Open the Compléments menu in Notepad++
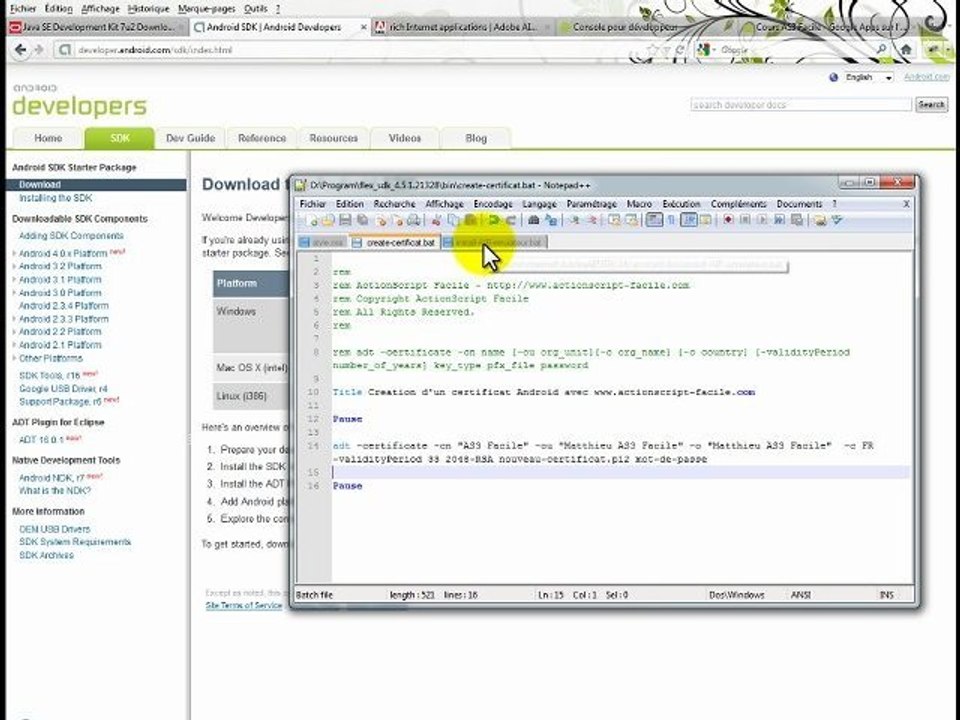 (738, 204)
